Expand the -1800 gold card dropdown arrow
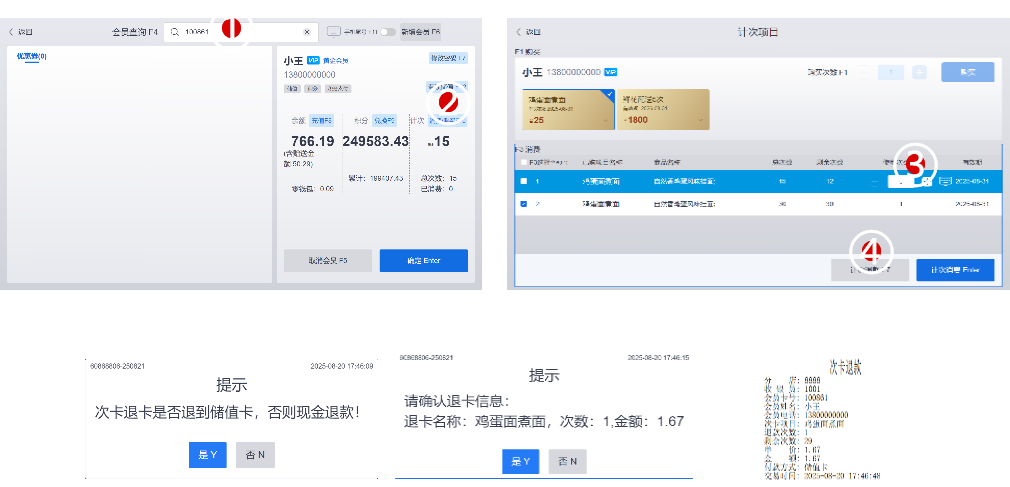 (x=700, y=120)
